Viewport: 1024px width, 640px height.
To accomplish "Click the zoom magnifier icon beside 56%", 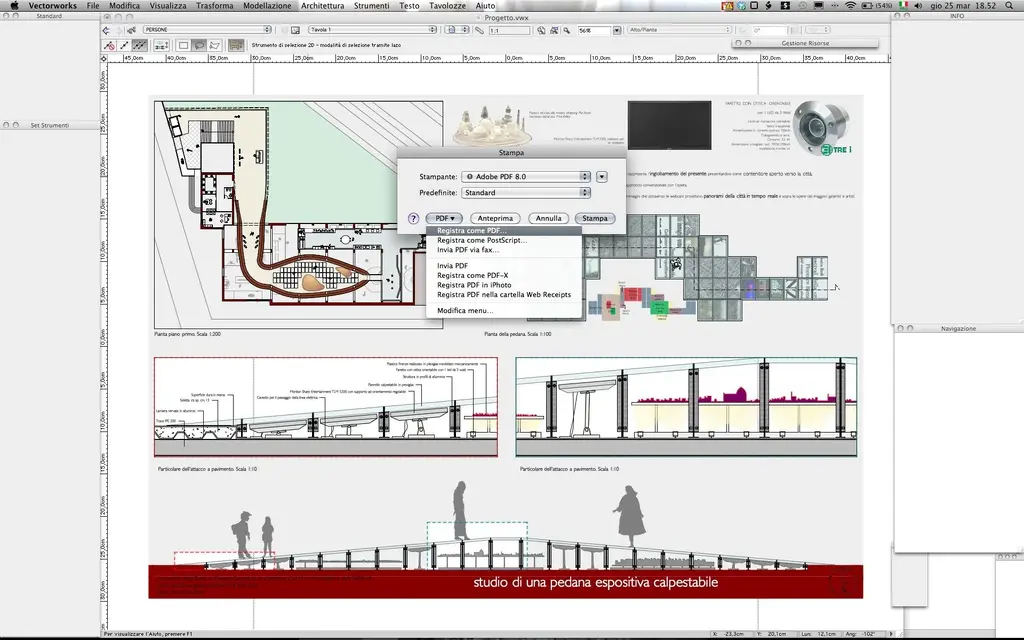I will click(x=567, y=30).
